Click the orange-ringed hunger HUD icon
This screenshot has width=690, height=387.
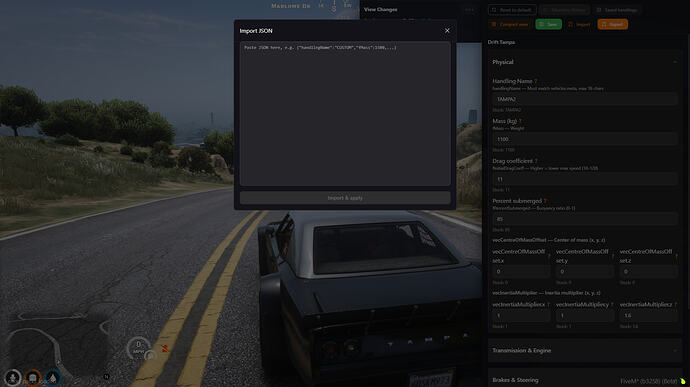click(33, 378)
